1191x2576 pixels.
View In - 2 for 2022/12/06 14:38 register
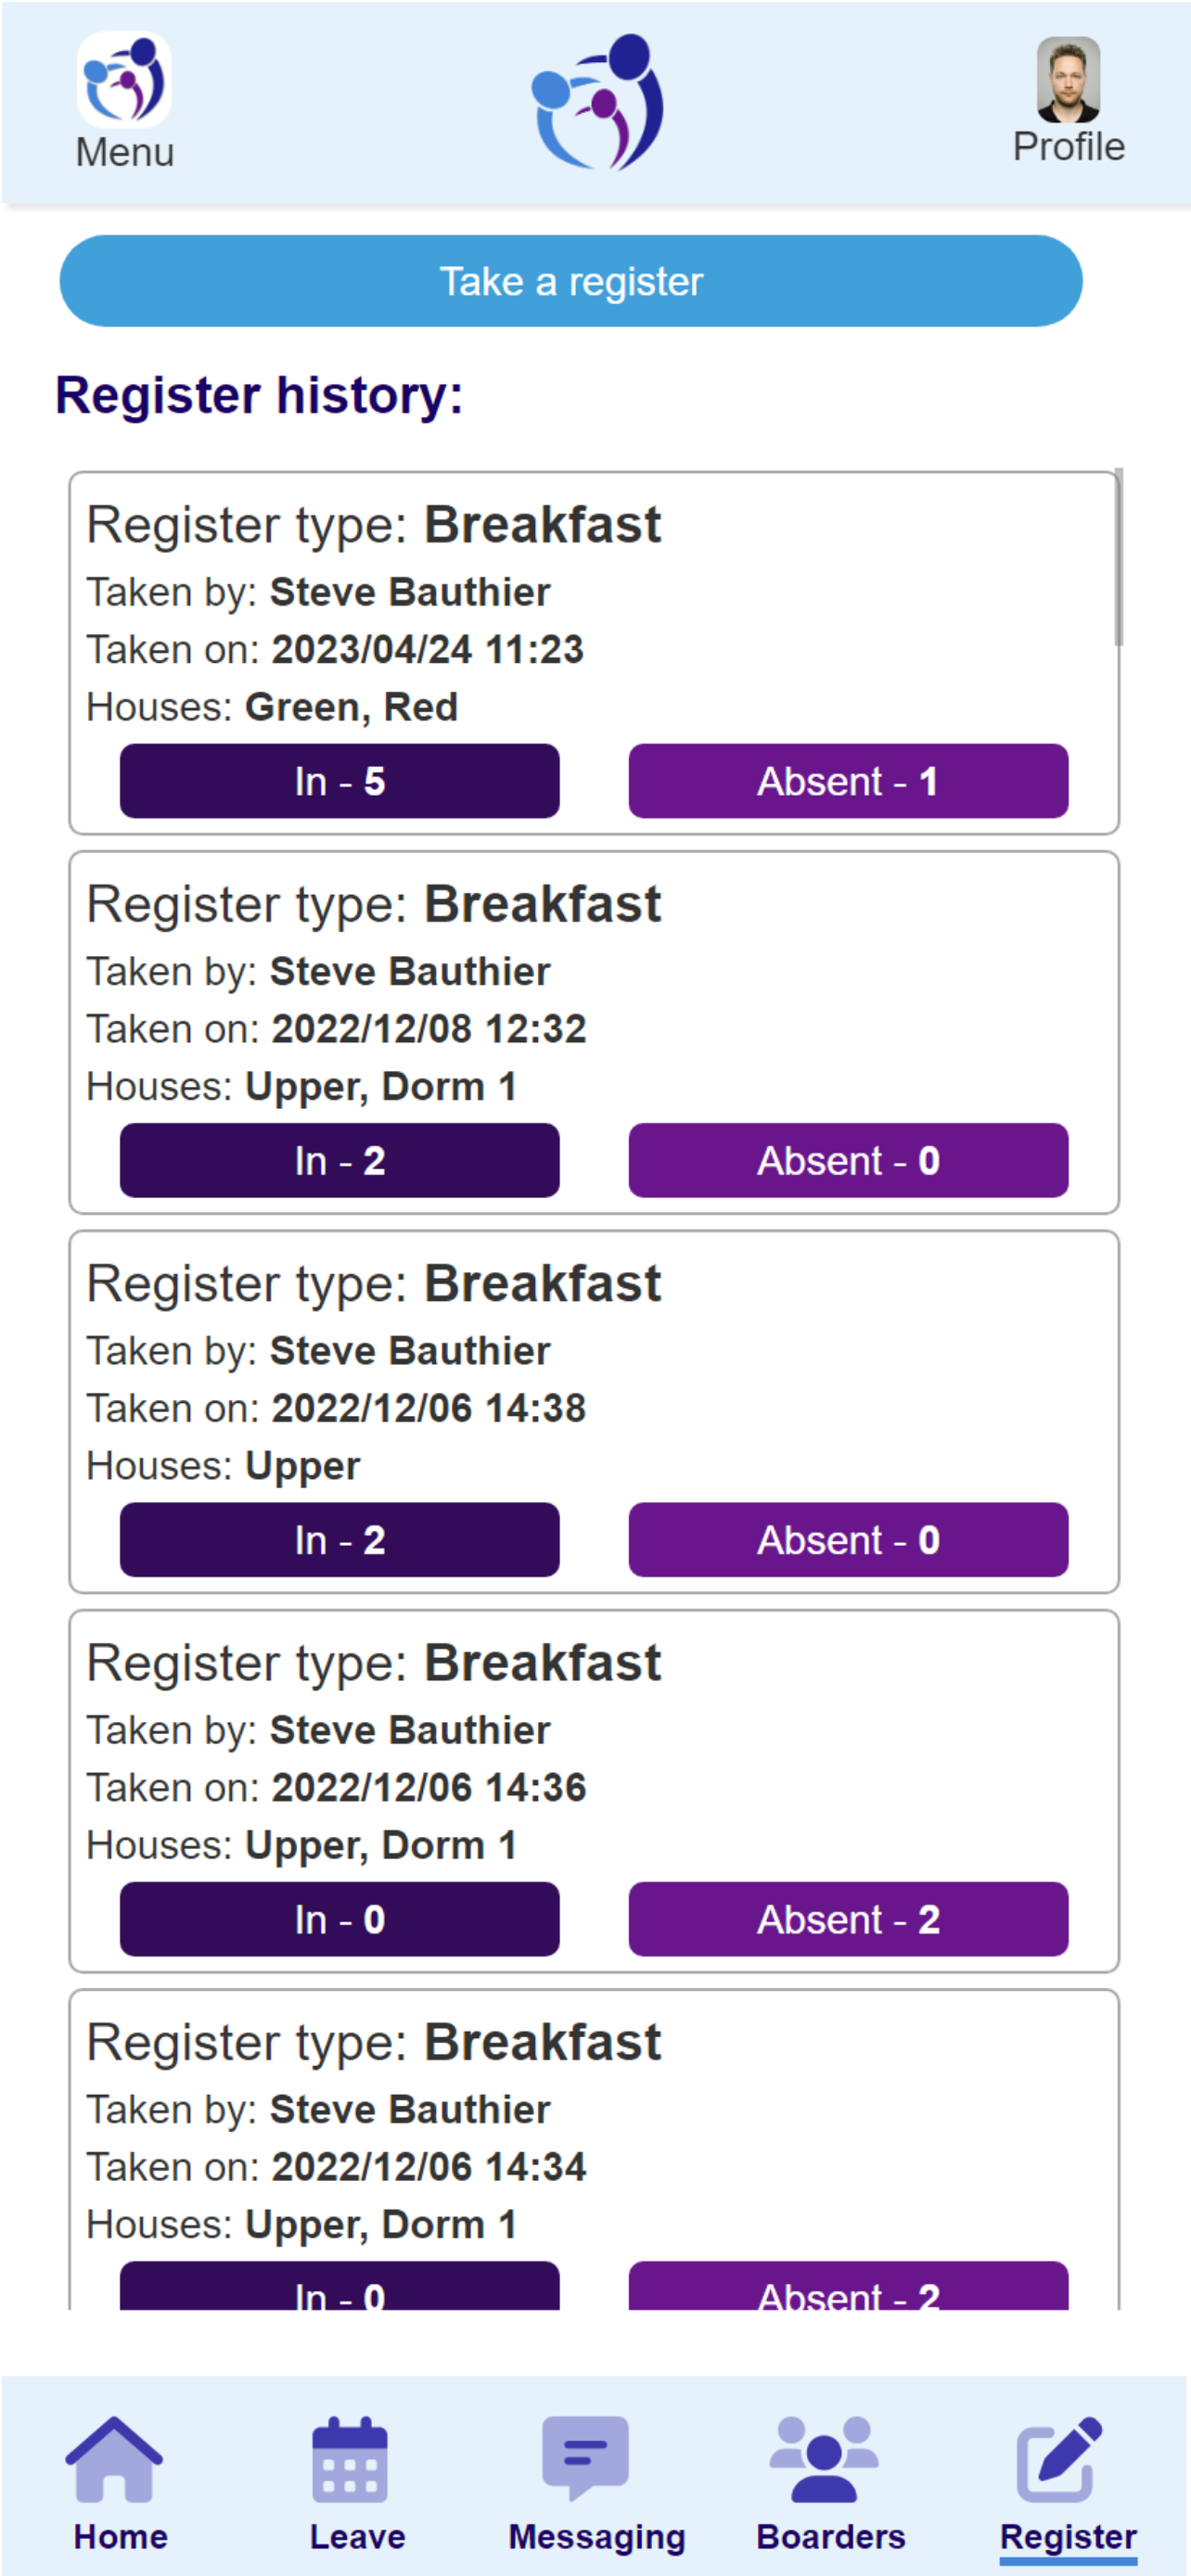click(x=340, y=1539)
